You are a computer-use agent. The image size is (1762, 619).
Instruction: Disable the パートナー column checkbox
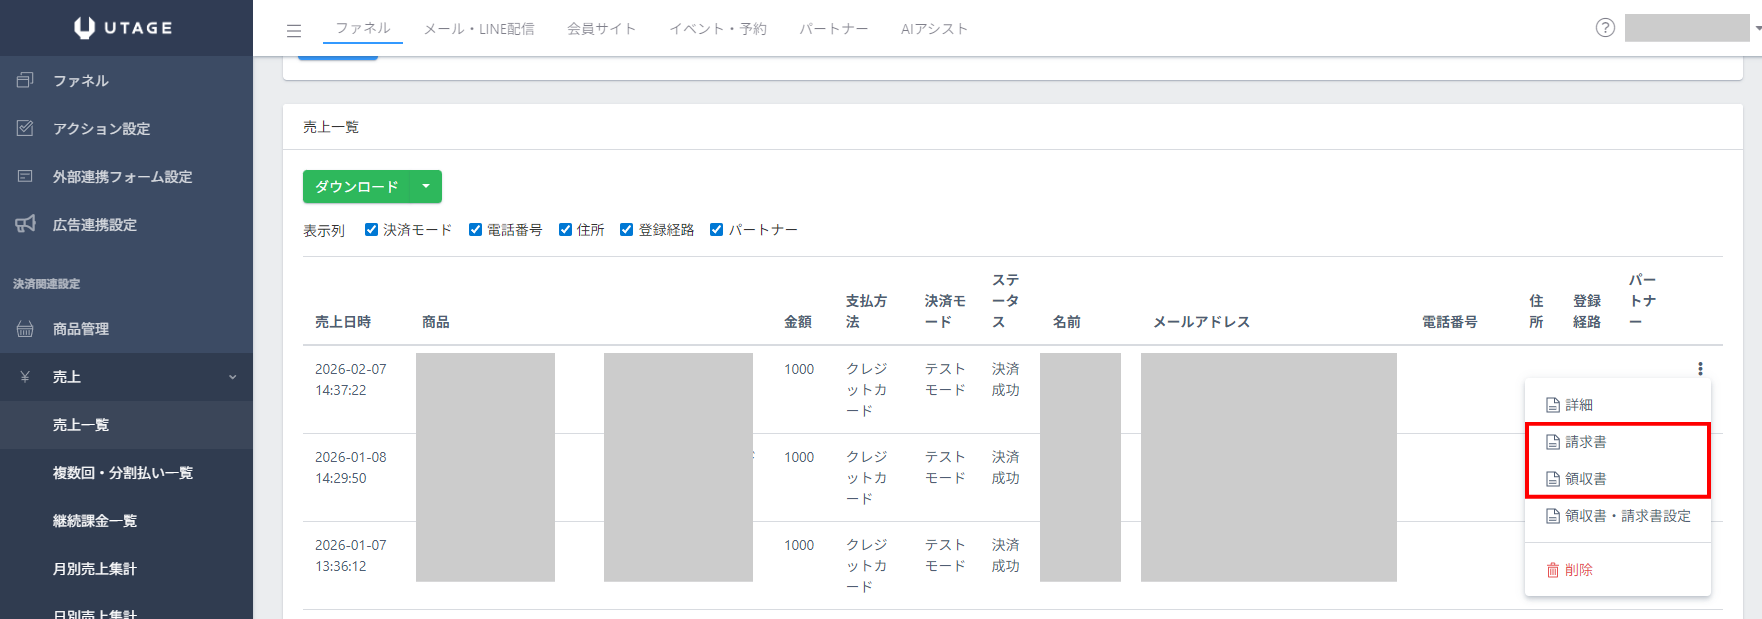click(x=716, y=230)
